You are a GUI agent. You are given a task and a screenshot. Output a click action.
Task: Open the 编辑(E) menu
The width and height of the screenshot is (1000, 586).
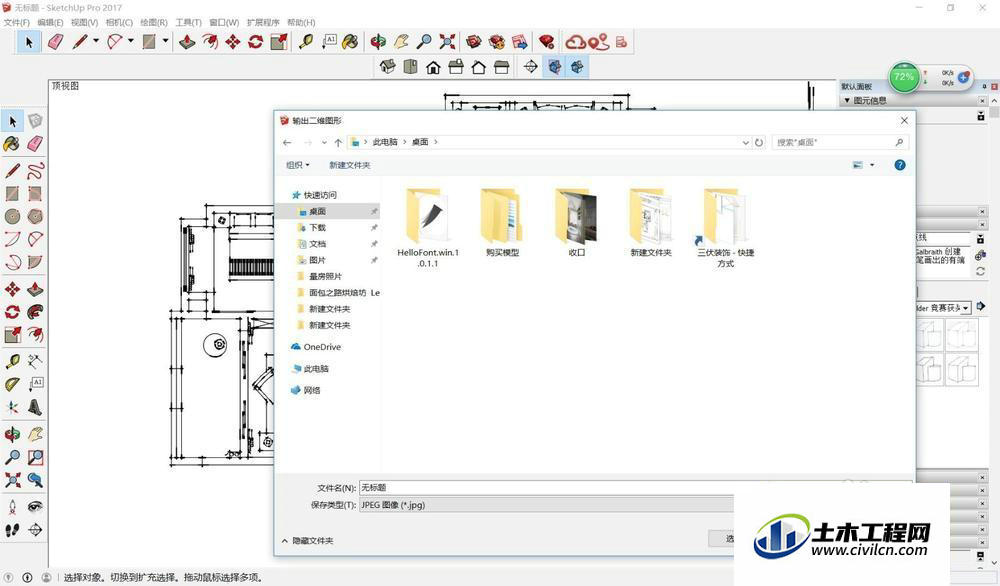click(x=50, y=22)
